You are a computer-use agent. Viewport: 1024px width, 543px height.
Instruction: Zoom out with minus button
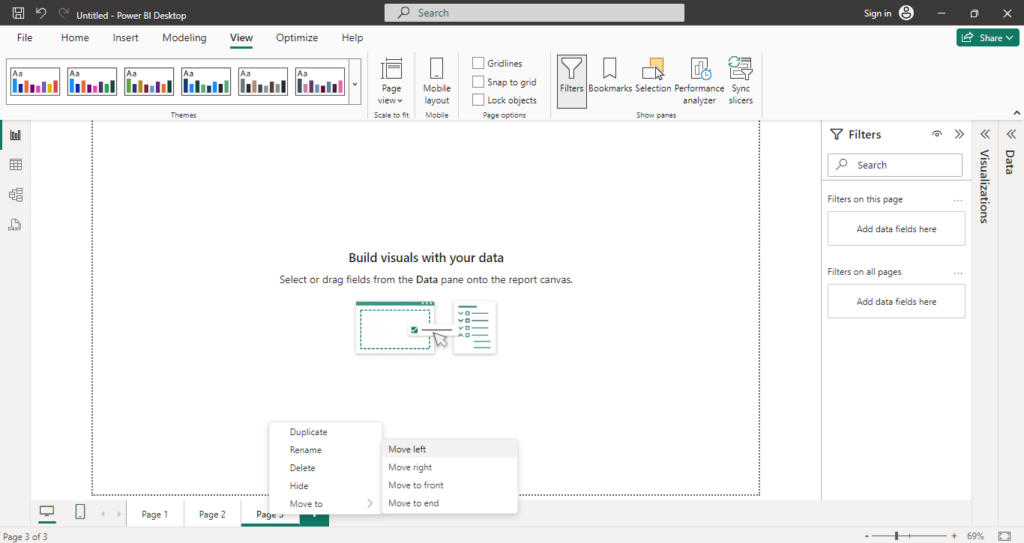pos(867,536)
